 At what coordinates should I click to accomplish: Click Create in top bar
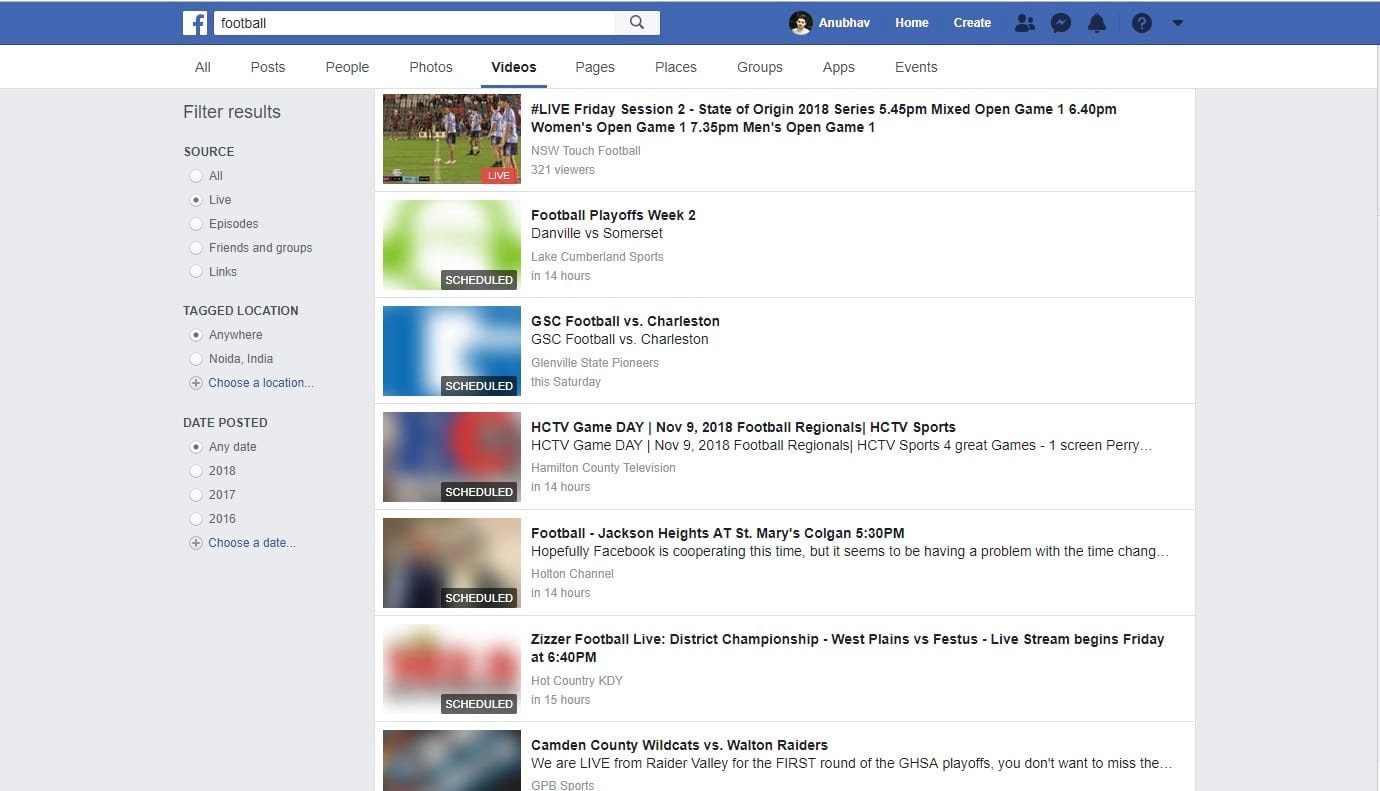pos(972,22)
